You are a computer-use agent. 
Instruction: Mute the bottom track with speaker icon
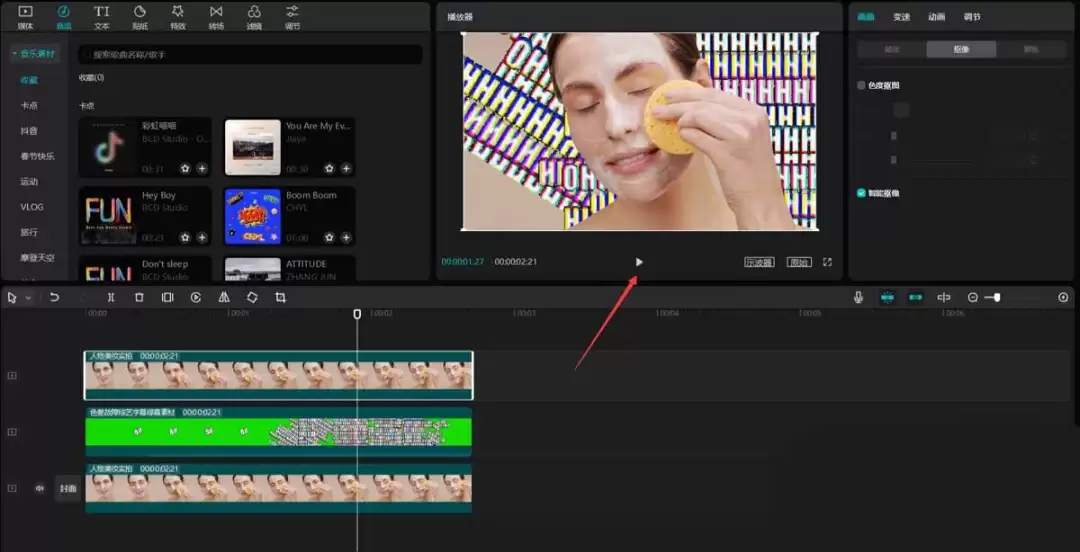click(x=40, y=488)
